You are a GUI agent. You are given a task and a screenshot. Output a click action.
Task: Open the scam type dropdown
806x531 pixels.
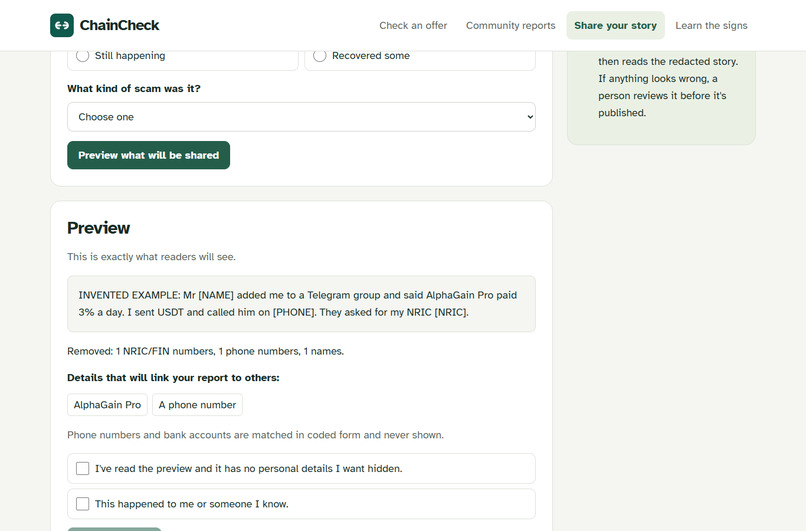[x=301, y=117]
